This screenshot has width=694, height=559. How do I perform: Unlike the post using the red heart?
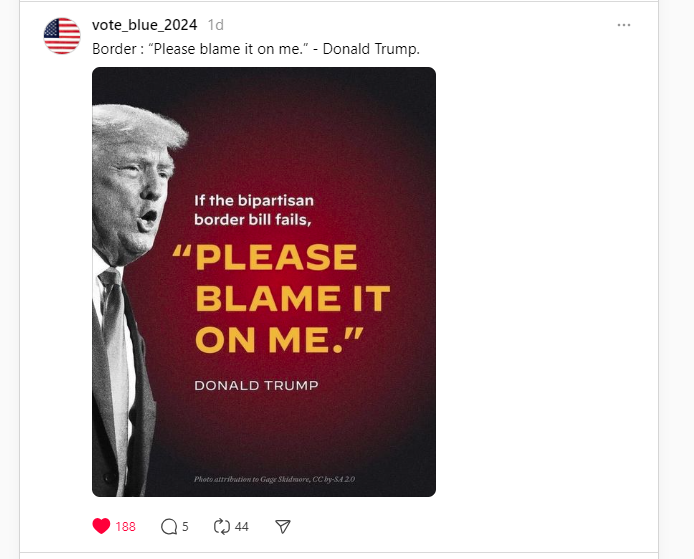click(x=101, y=526)
